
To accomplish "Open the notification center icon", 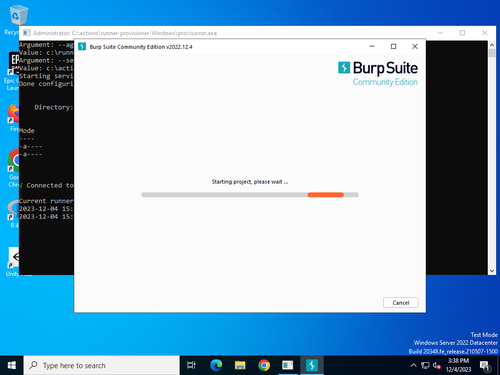I will (485, 366).
